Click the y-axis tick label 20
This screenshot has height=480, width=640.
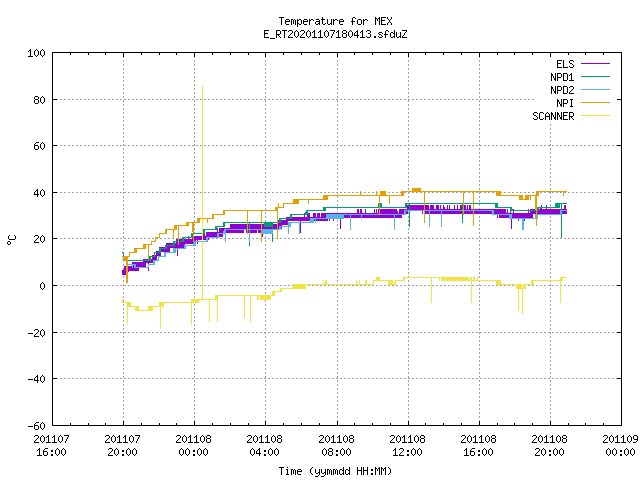40,239
